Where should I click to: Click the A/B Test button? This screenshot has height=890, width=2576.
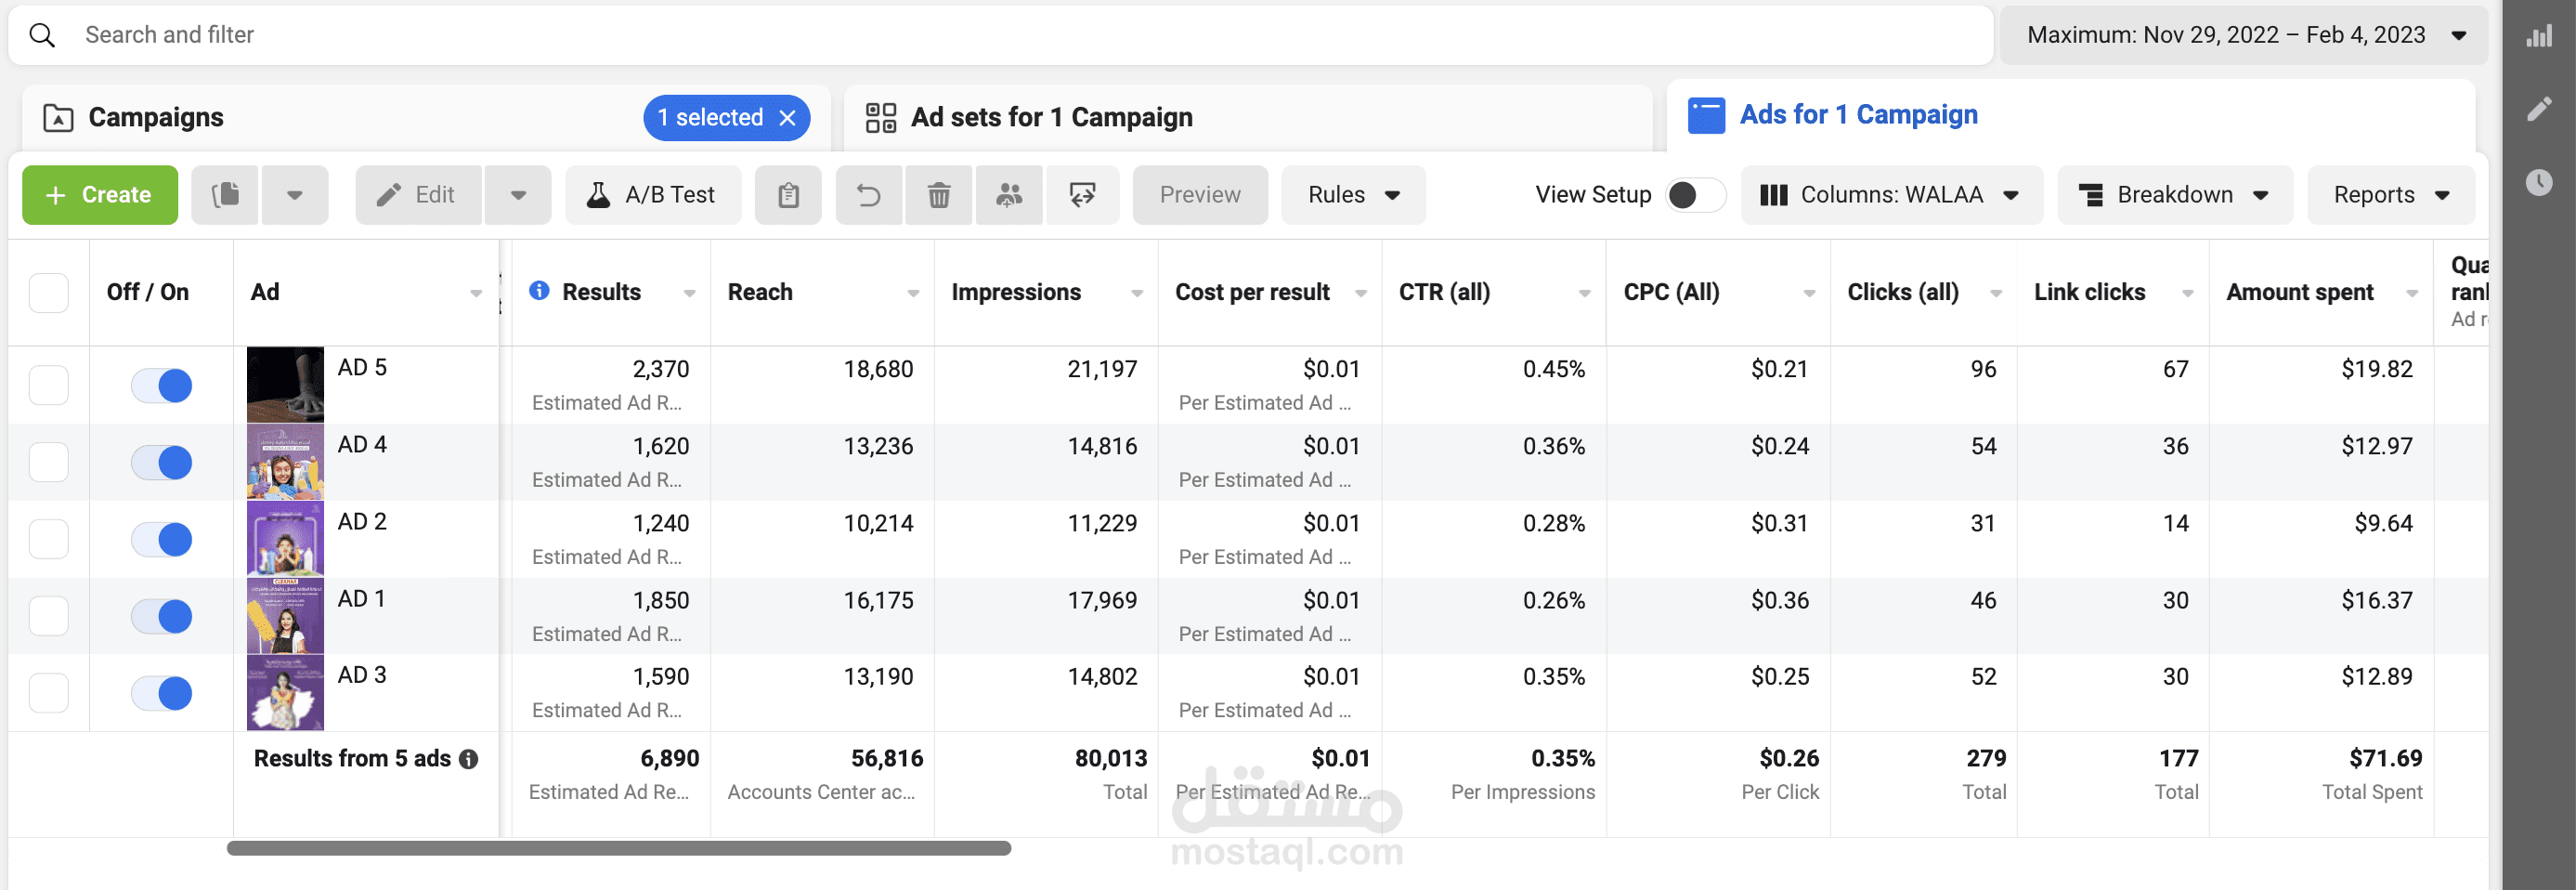click(653, 195)
